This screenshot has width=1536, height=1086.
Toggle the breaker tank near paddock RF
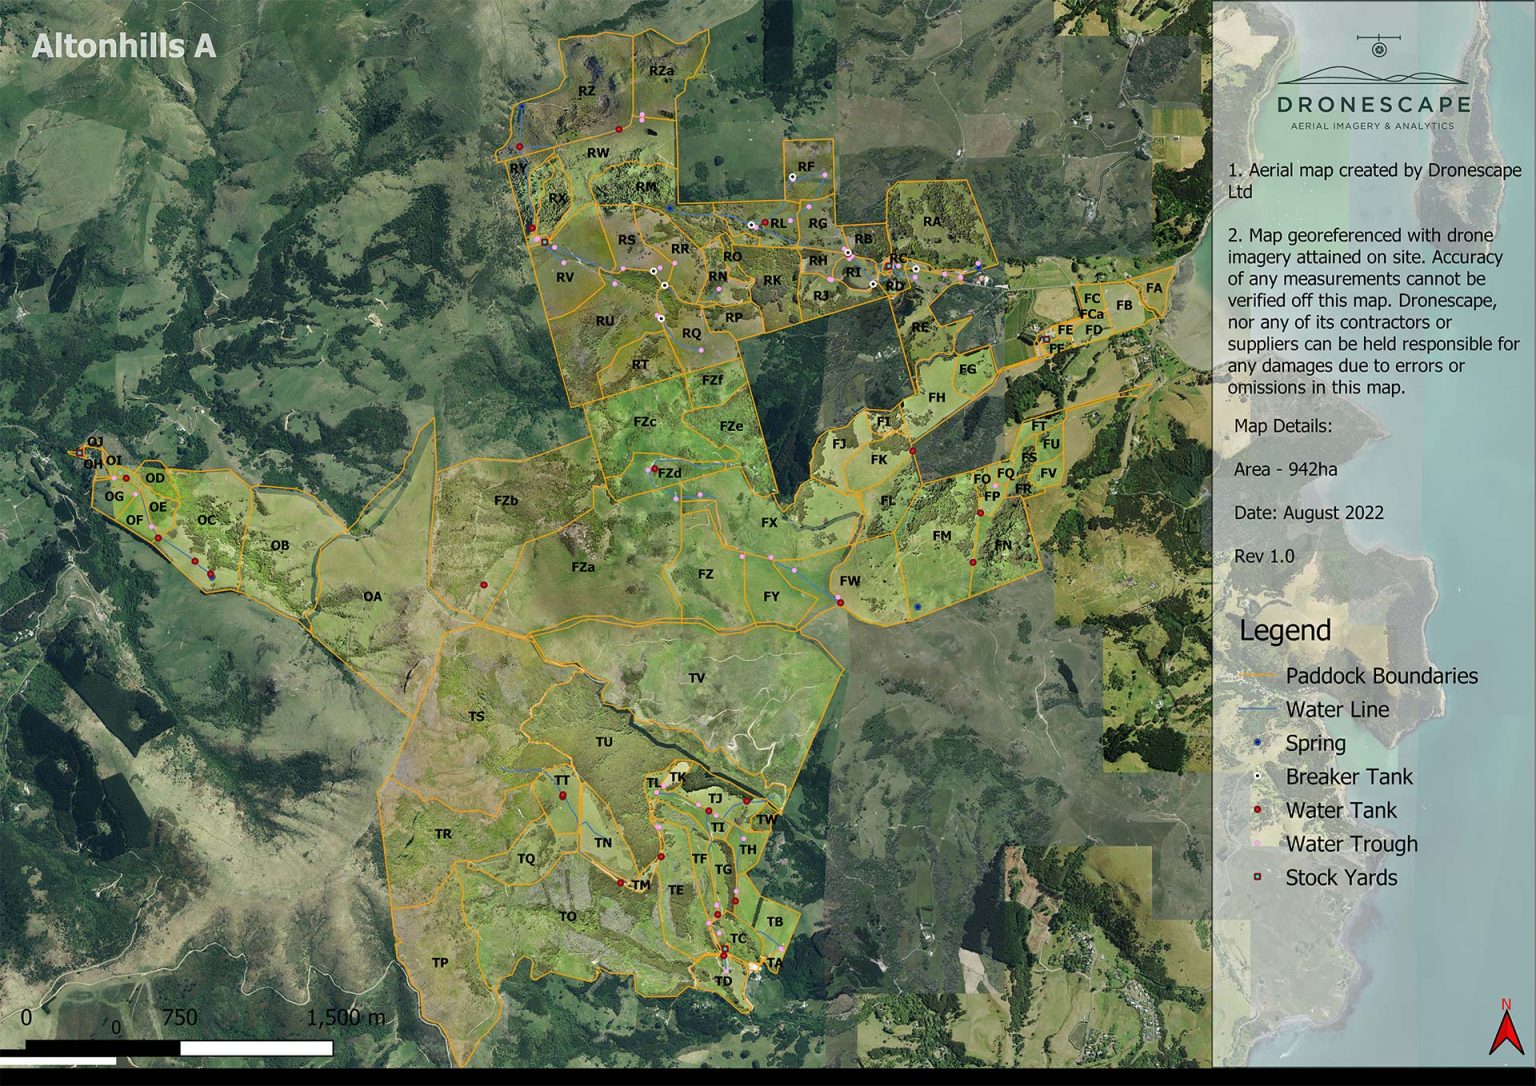(791, 175)
